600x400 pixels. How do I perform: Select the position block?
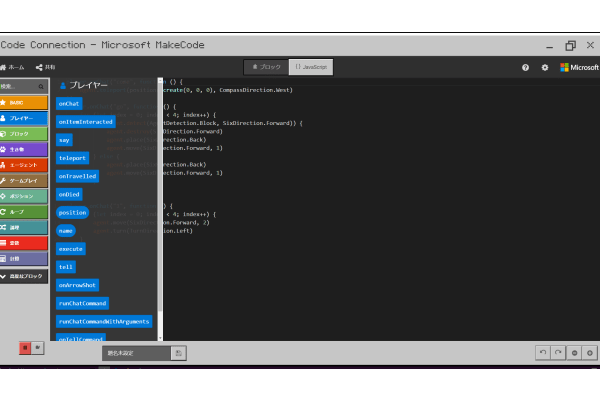click(x=72, y=212)
